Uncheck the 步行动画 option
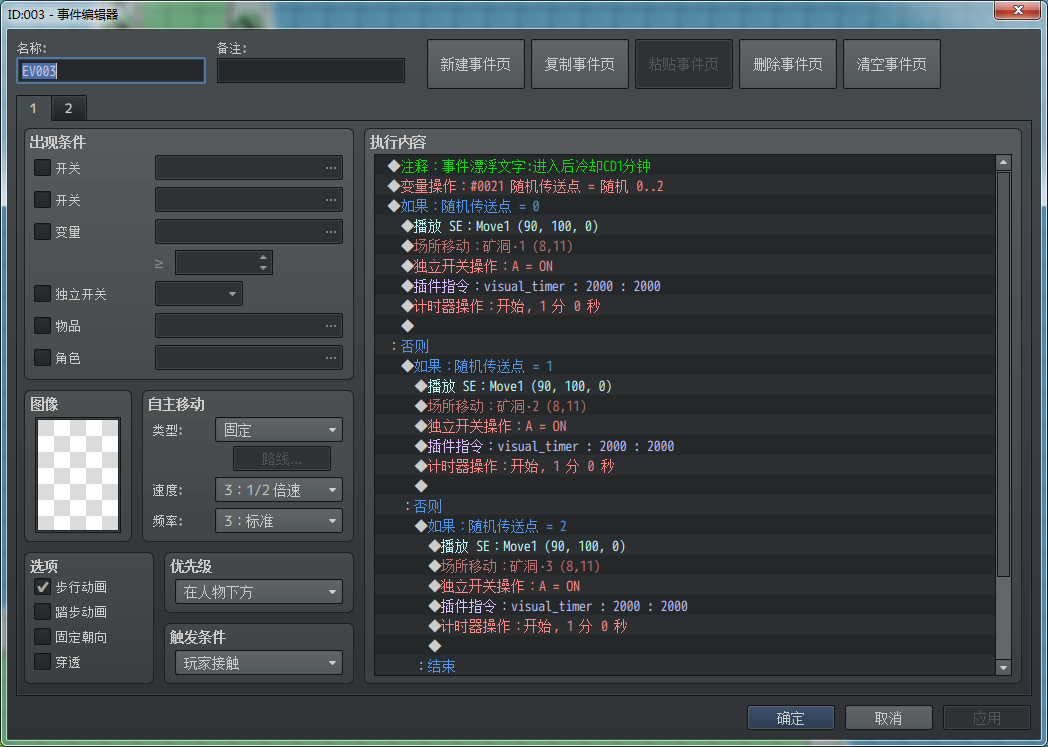Image resolution: width=1048 pixels, height=747 pixels. coord(43,587)
